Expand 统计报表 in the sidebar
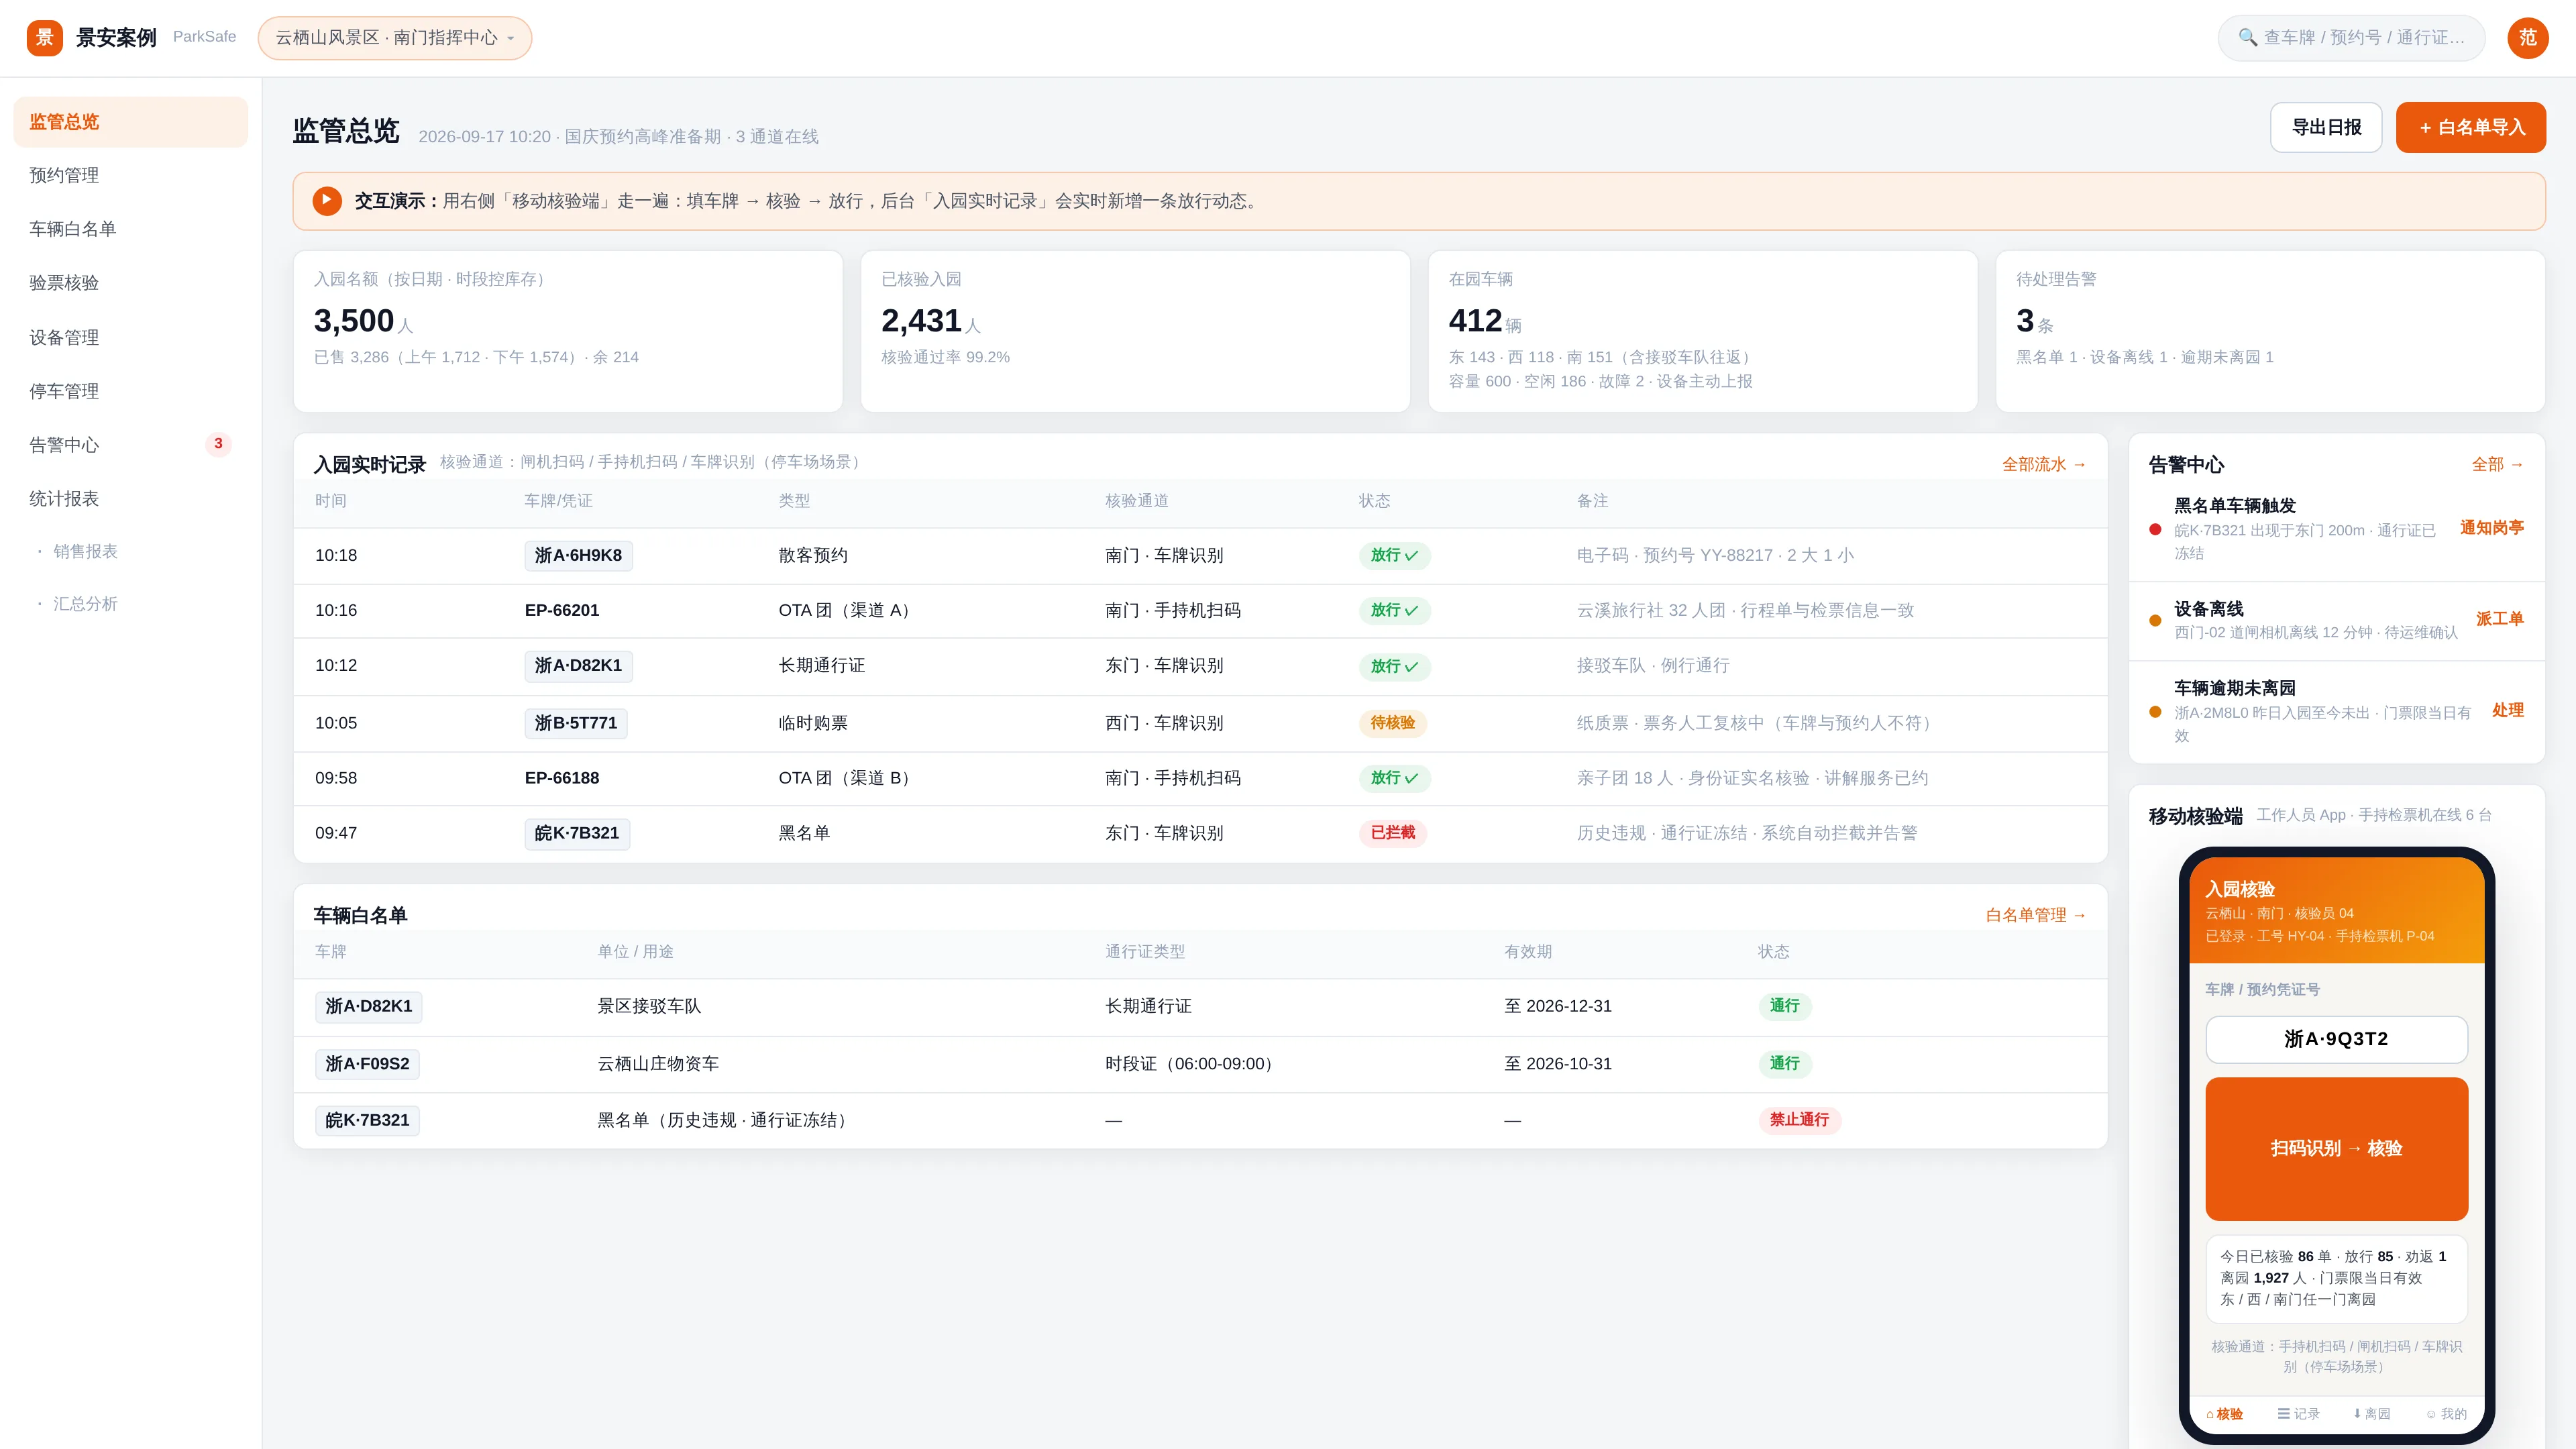 tap(131, 499)
